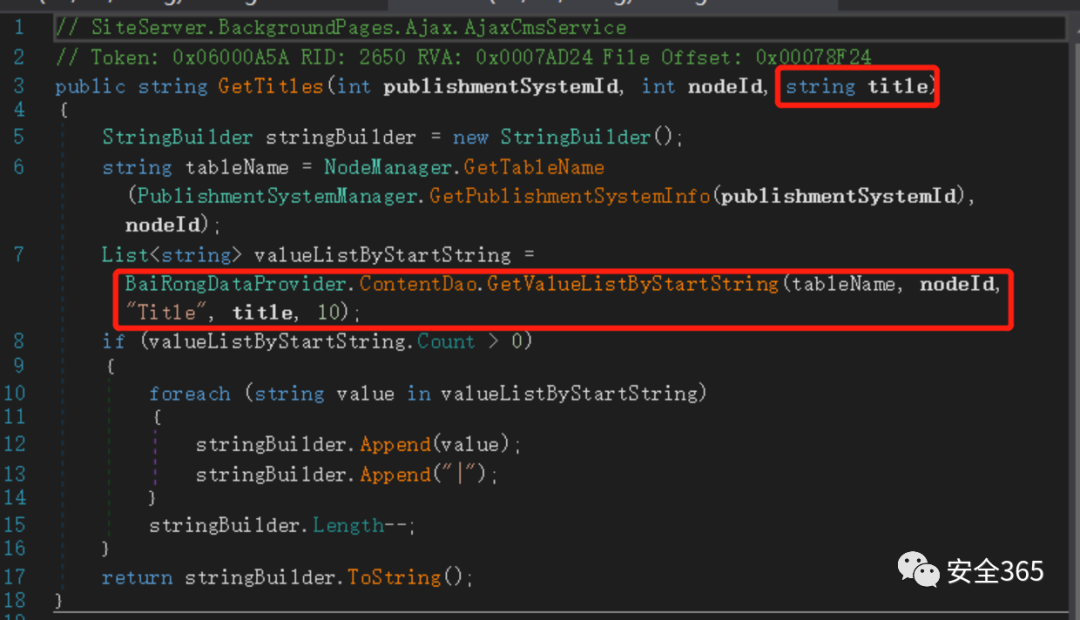Click the 'in' keyword on line 10
Screen dimensions: 1080x620
[418, 393]
